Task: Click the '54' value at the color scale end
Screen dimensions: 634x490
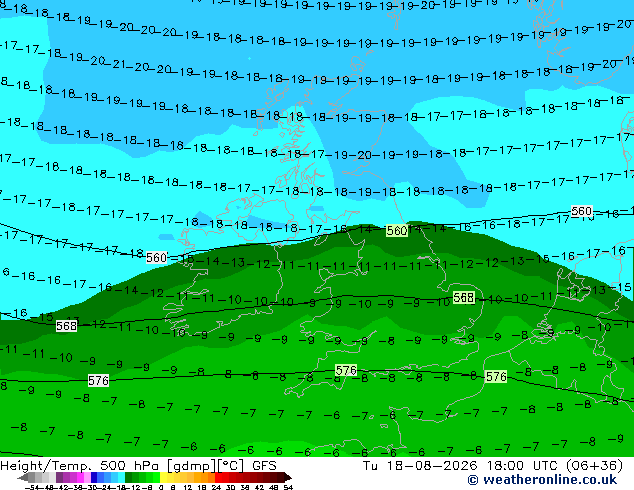Action: tap(288, 488)
